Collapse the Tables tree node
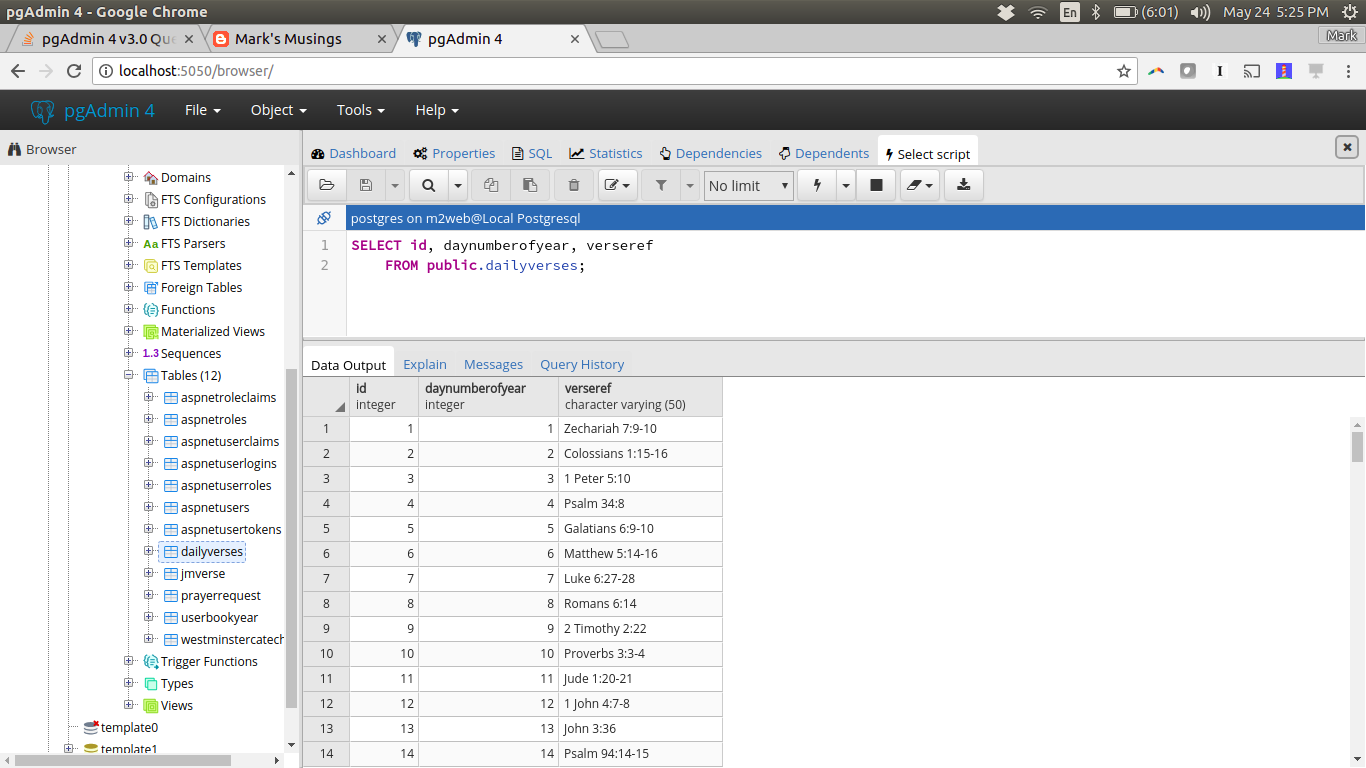1366x768 pixels. pos(129,375)
